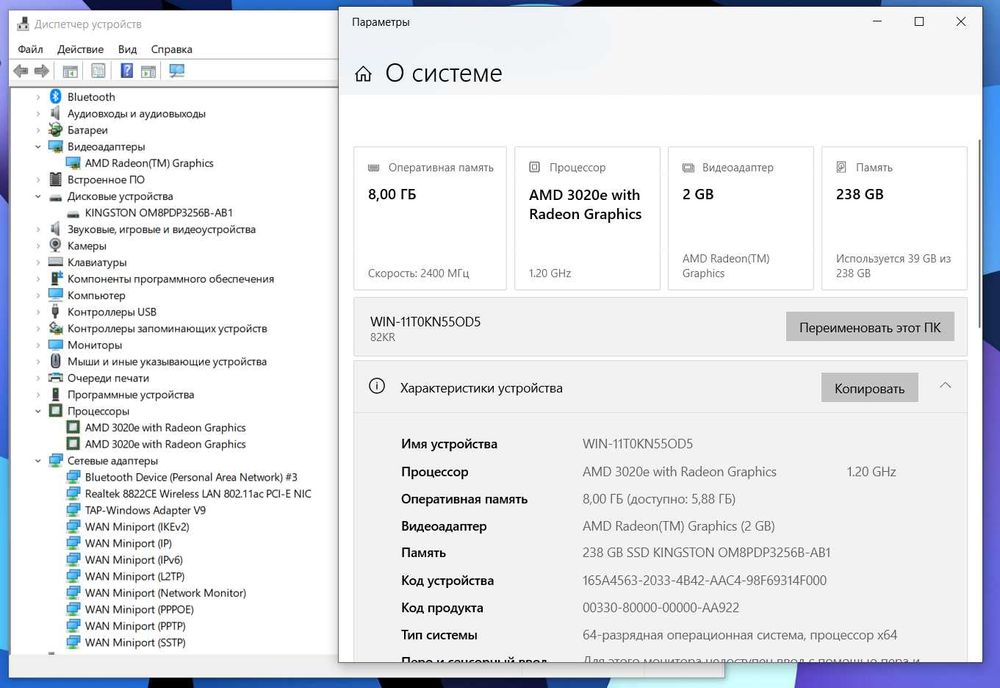Click the Forward arrow in Device Manager toolbar

point(41,71)
